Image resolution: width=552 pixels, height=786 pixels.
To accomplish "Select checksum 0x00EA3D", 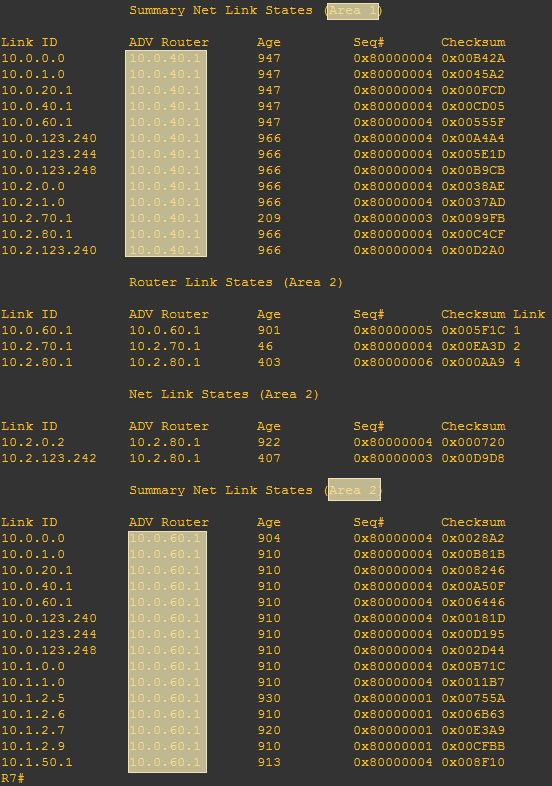I will tap(473, 346).
